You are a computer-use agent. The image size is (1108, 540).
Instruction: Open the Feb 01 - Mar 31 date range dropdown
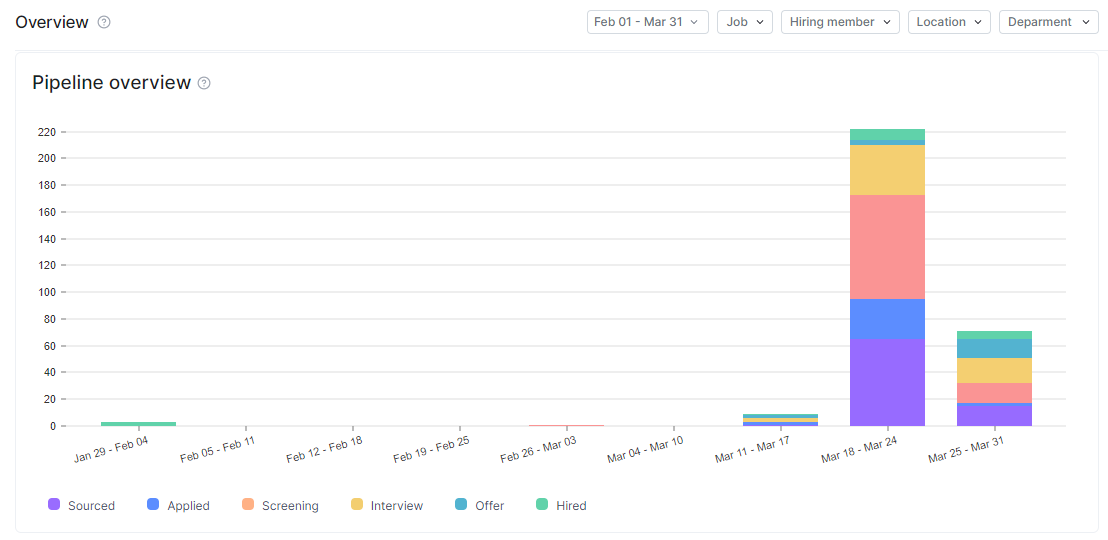pyautogui.click(x=648, y=22)
